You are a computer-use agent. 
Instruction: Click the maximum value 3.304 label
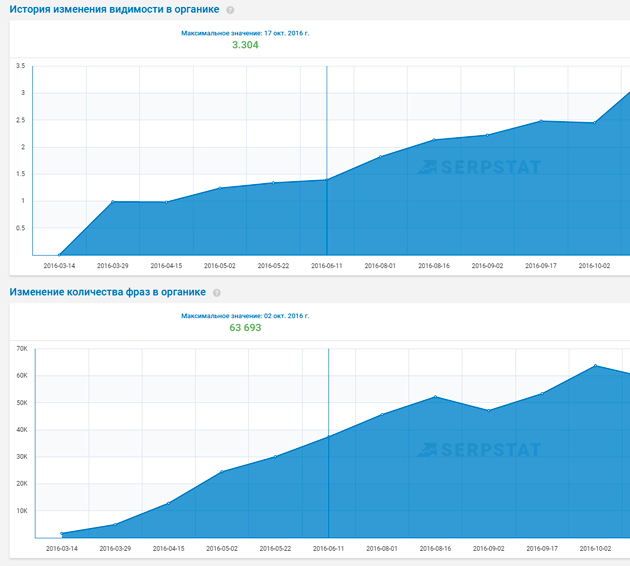point(245,46)
